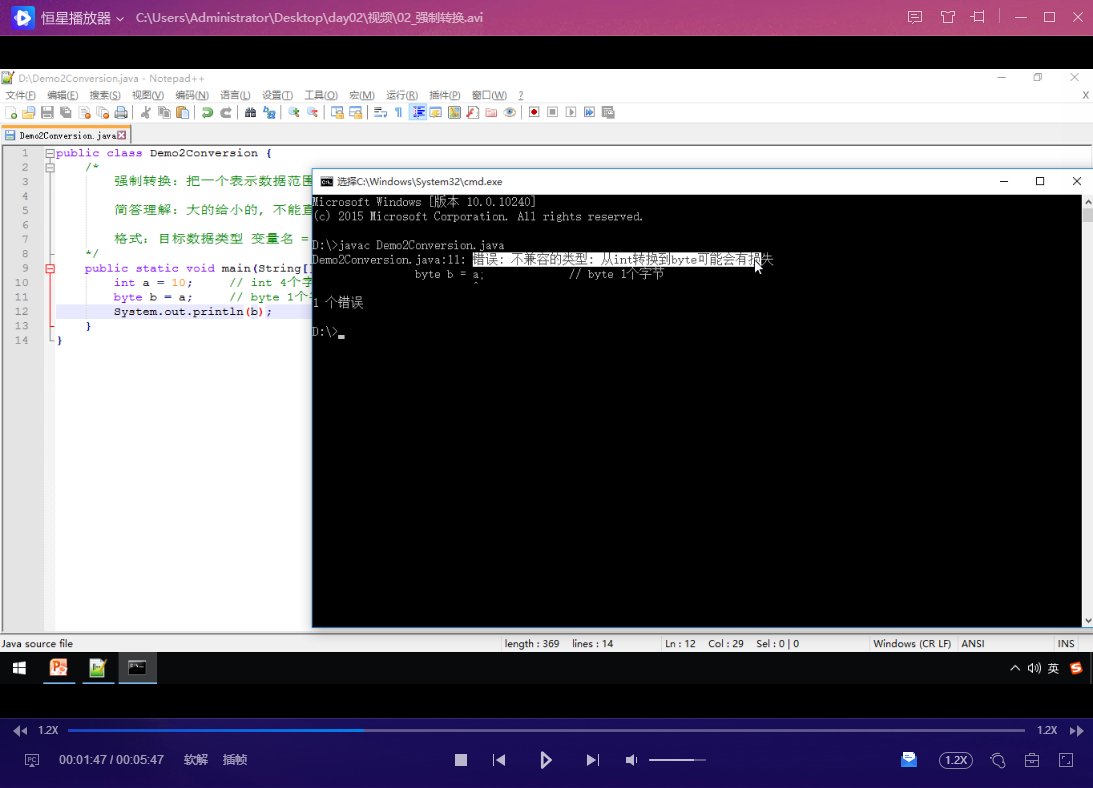The image size is (1093, 788).
Task: Open Find dialog via binoculars icon
Action: tap(249, 111)
